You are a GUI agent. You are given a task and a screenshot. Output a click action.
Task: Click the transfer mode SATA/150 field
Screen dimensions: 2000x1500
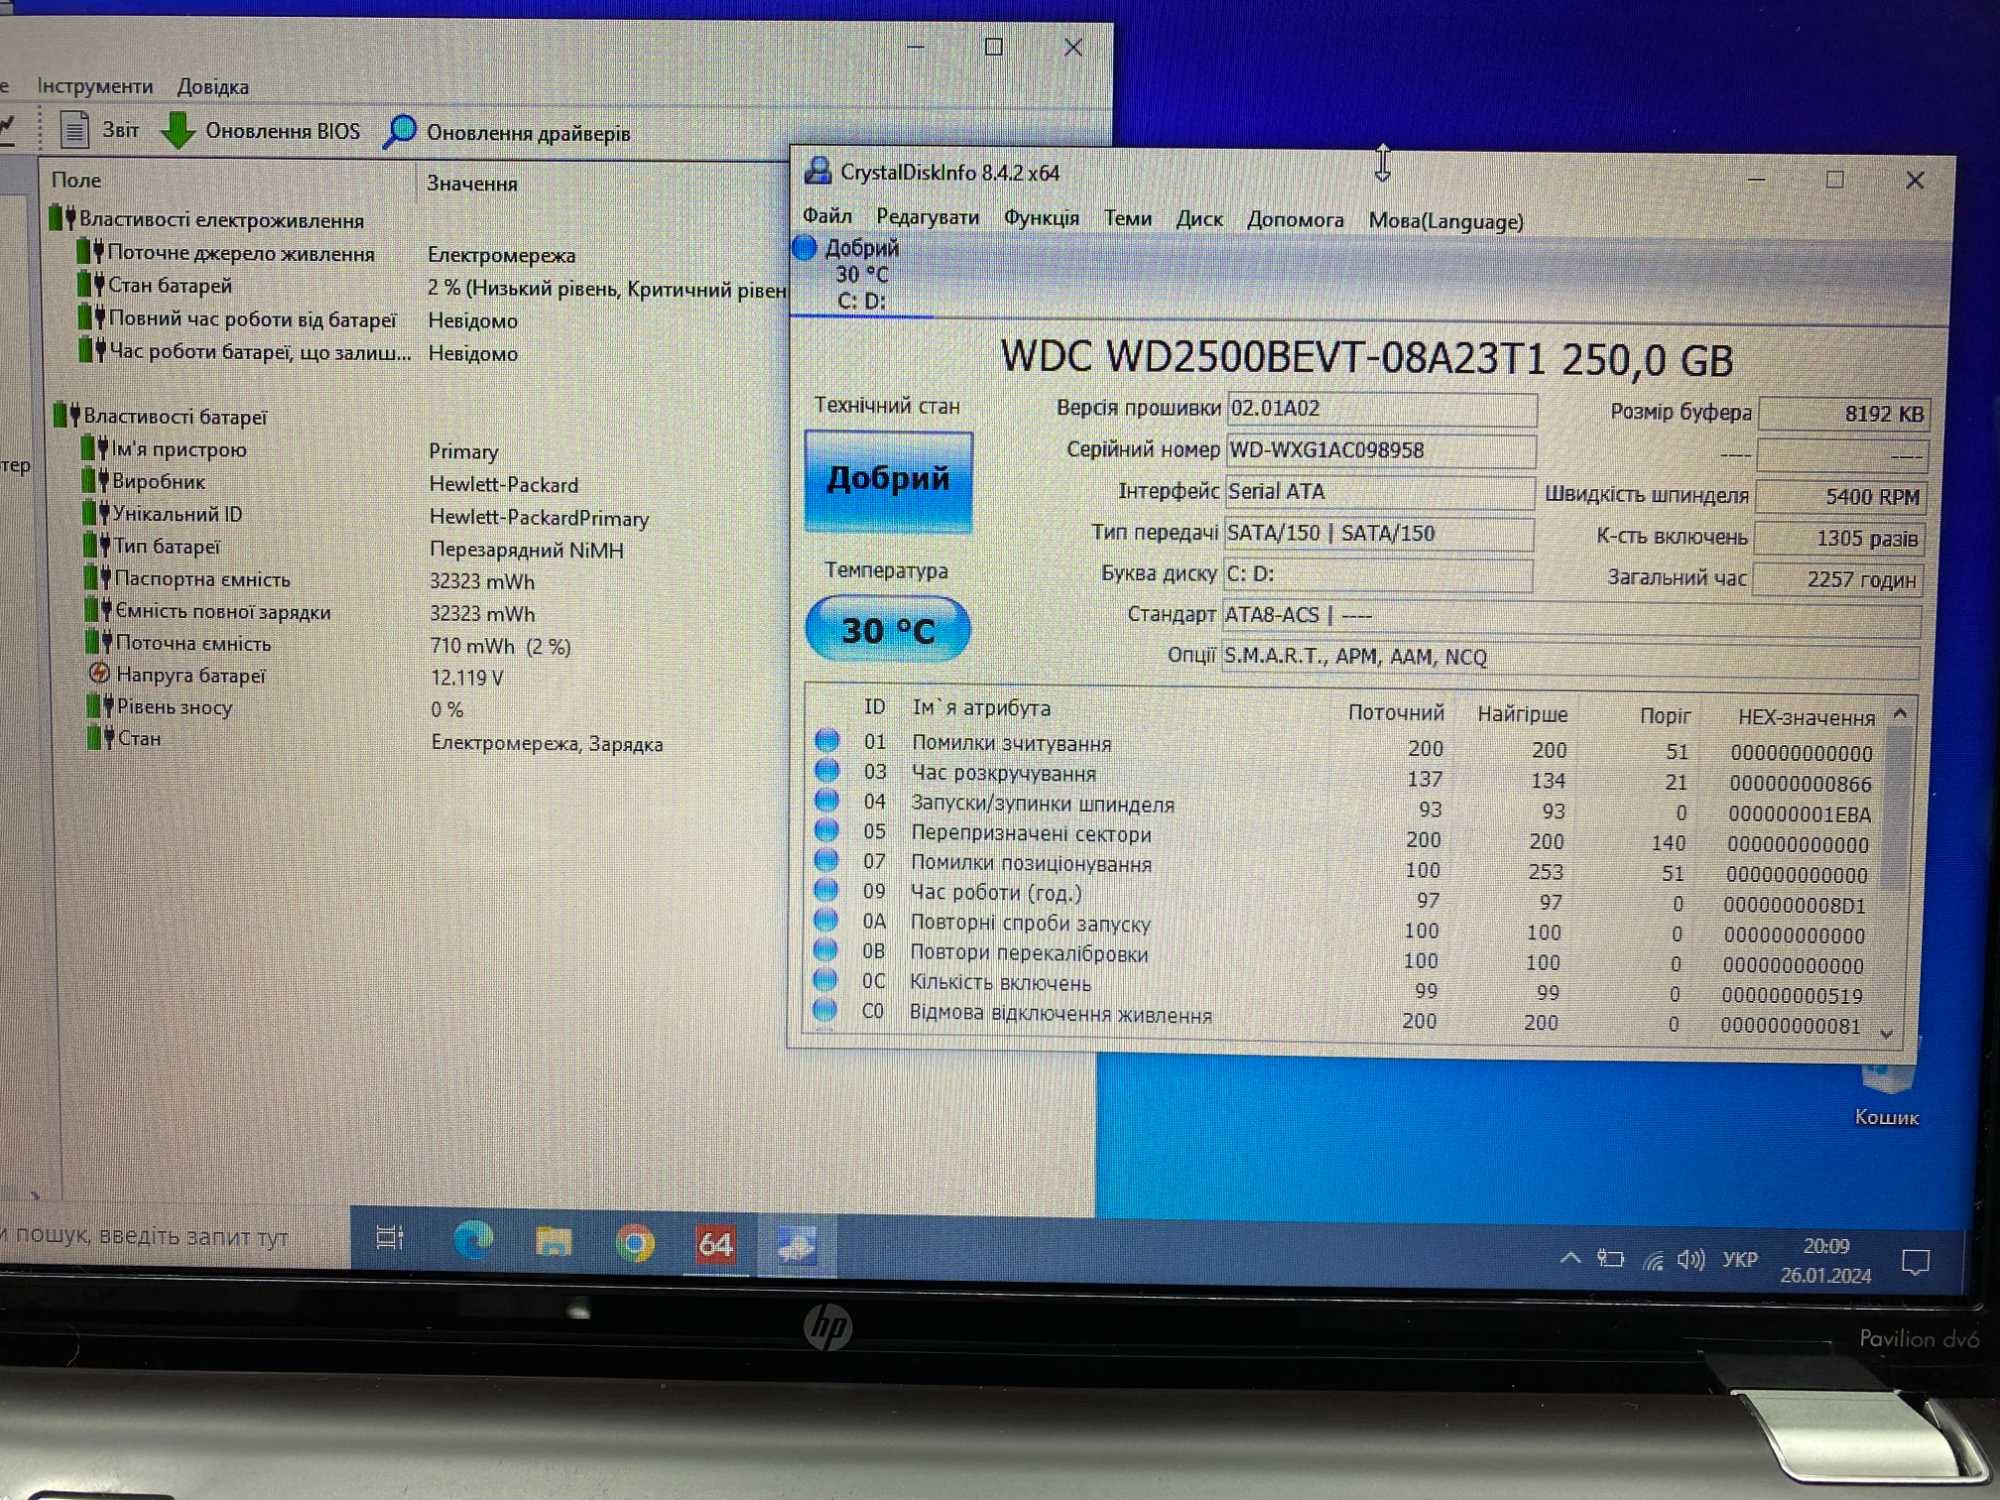[1379, 533]
